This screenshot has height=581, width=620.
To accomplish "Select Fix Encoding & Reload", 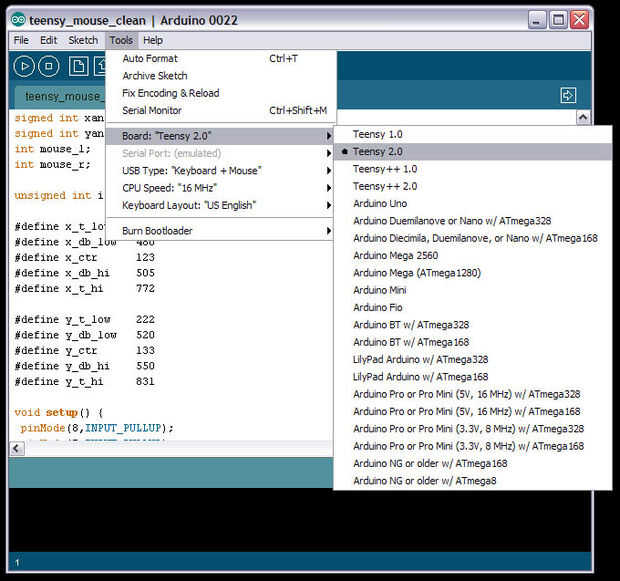I will click(x=221, y=93).
